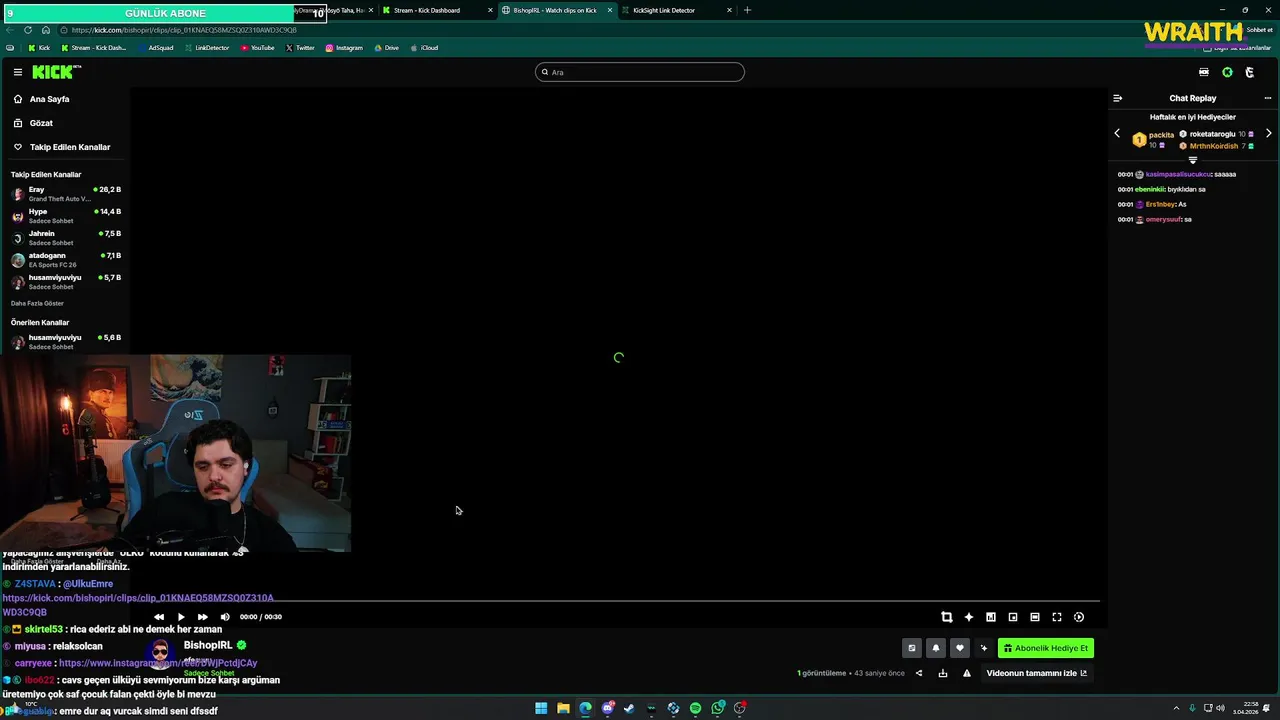Click the sparkles button beside gift sub
The width and height of the screenshot is (1280, 720).
tap(984, 648)
